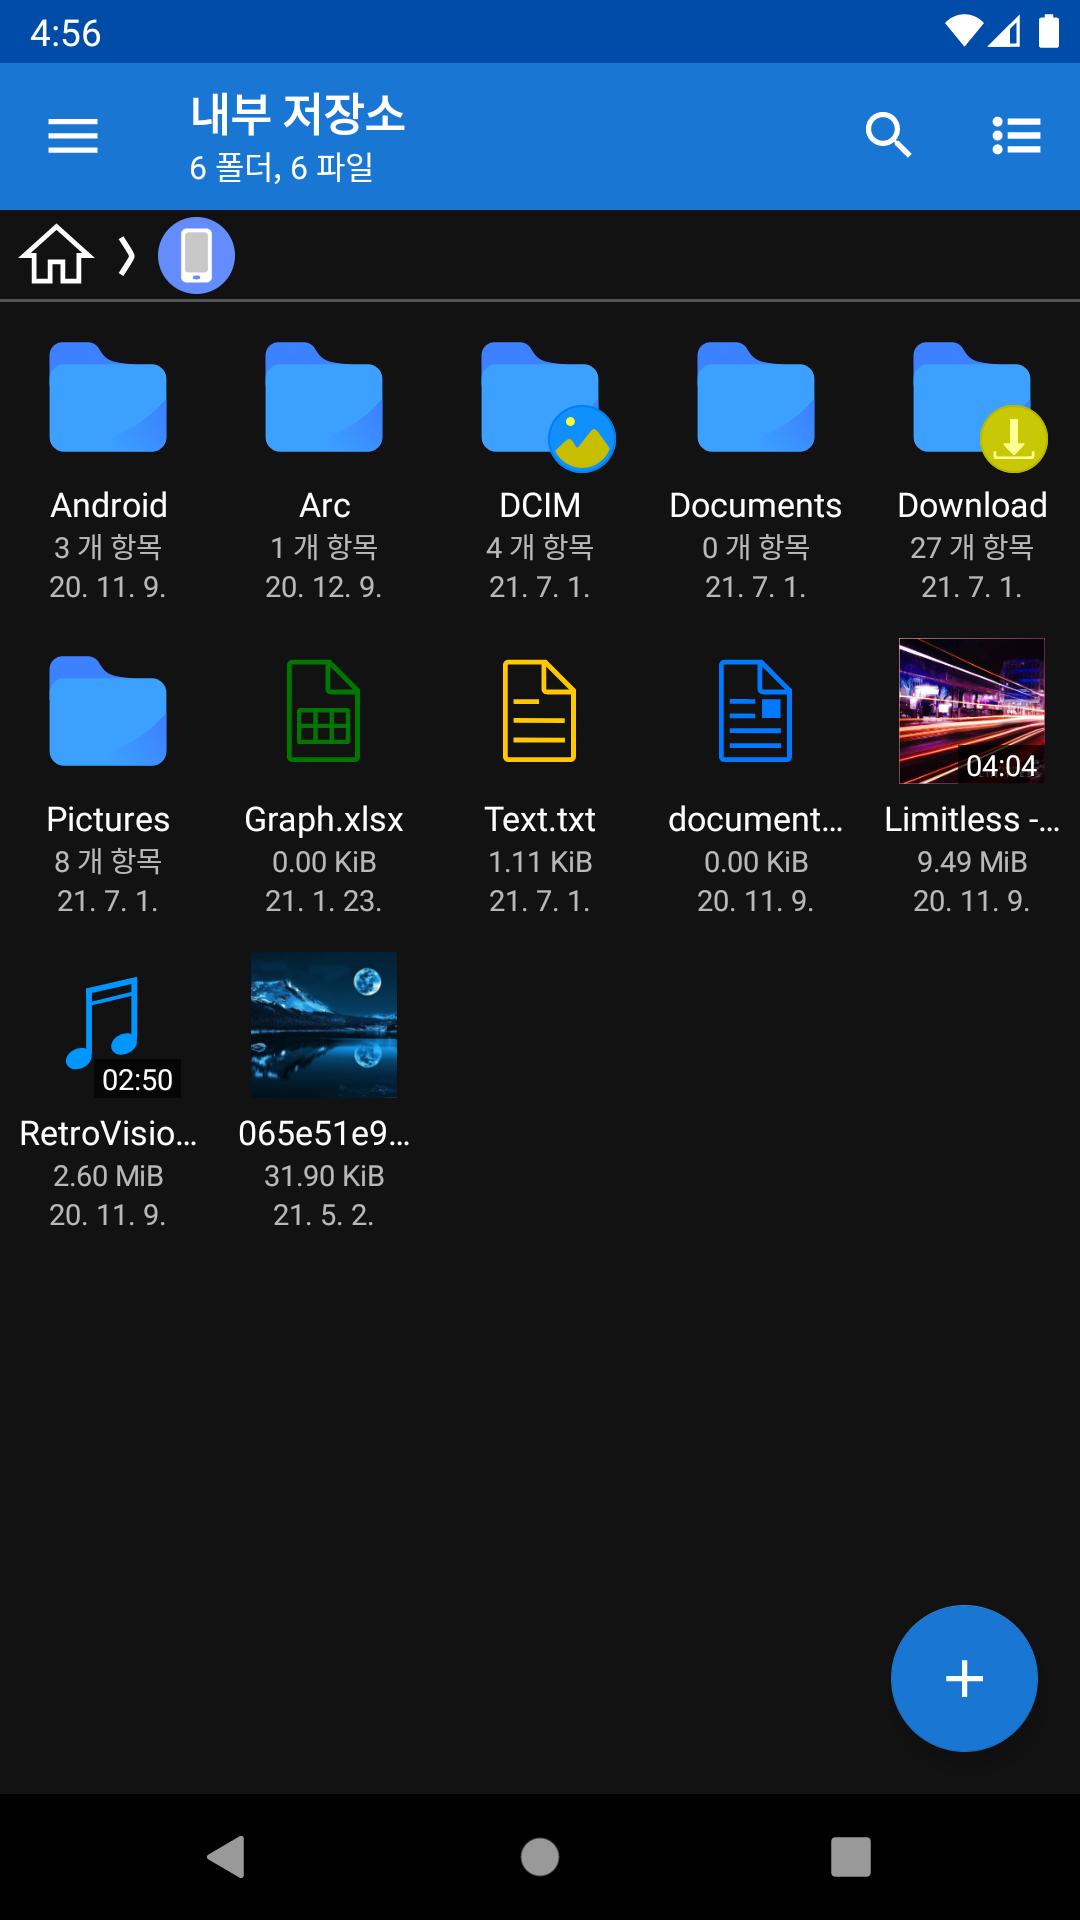Viewport: 1080px width, 1920px height.
Task: Open the blue document file icon
Action: tap(756, 711)
